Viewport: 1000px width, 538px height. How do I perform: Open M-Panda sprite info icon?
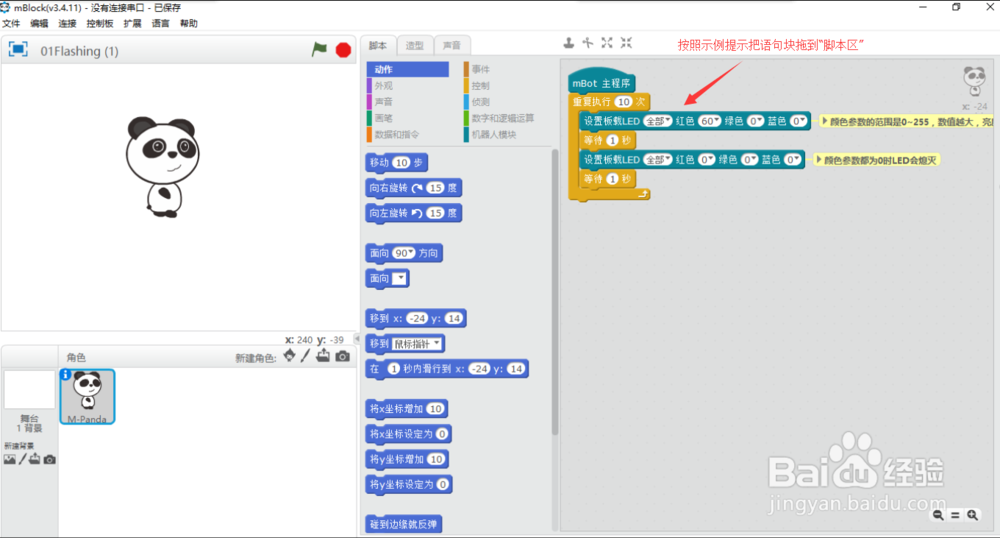click(65, 375)
